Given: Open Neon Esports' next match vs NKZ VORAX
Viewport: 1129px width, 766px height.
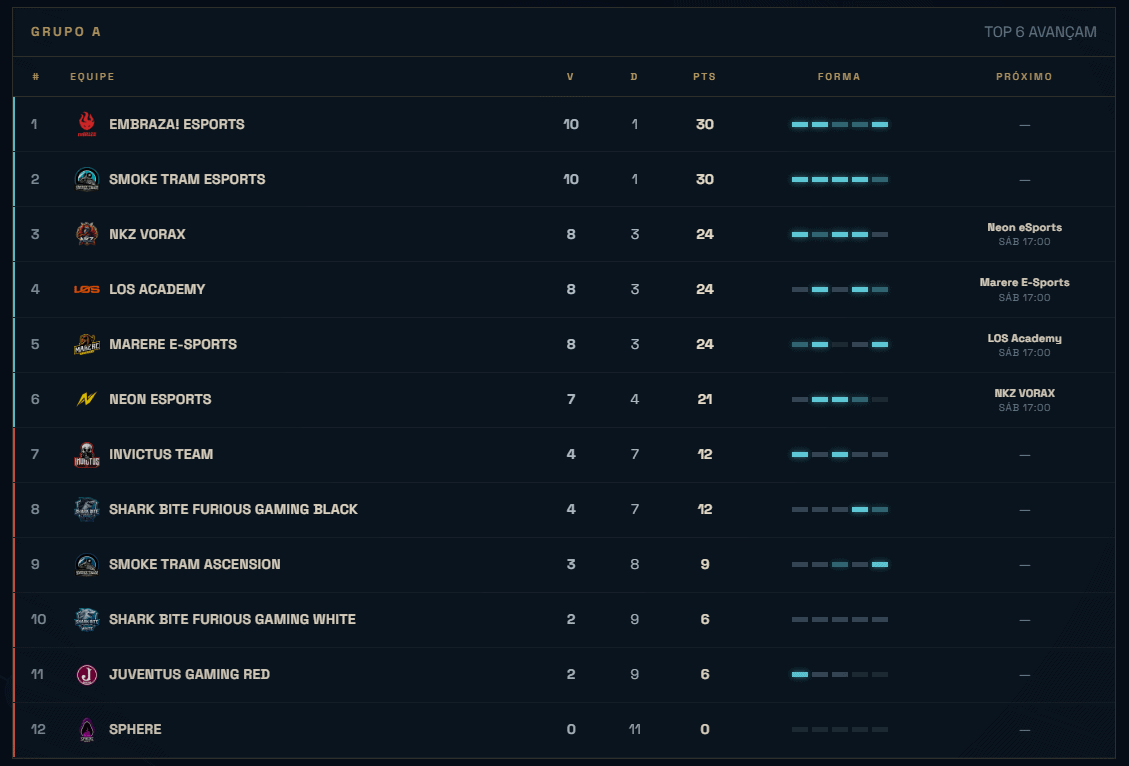Looking at the screenshot, I should (1025, 400).
